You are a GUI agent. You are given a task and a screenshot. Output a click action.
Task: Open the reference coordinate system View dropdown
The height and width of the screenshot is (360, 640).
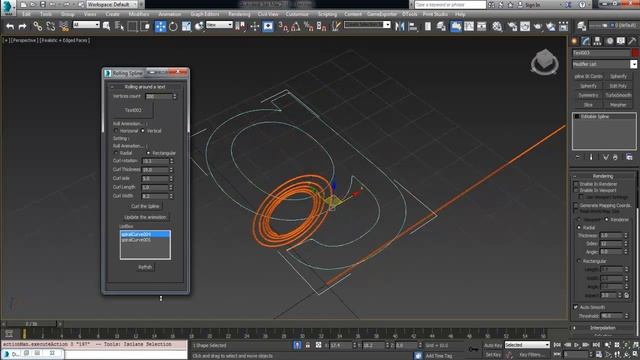219,25
